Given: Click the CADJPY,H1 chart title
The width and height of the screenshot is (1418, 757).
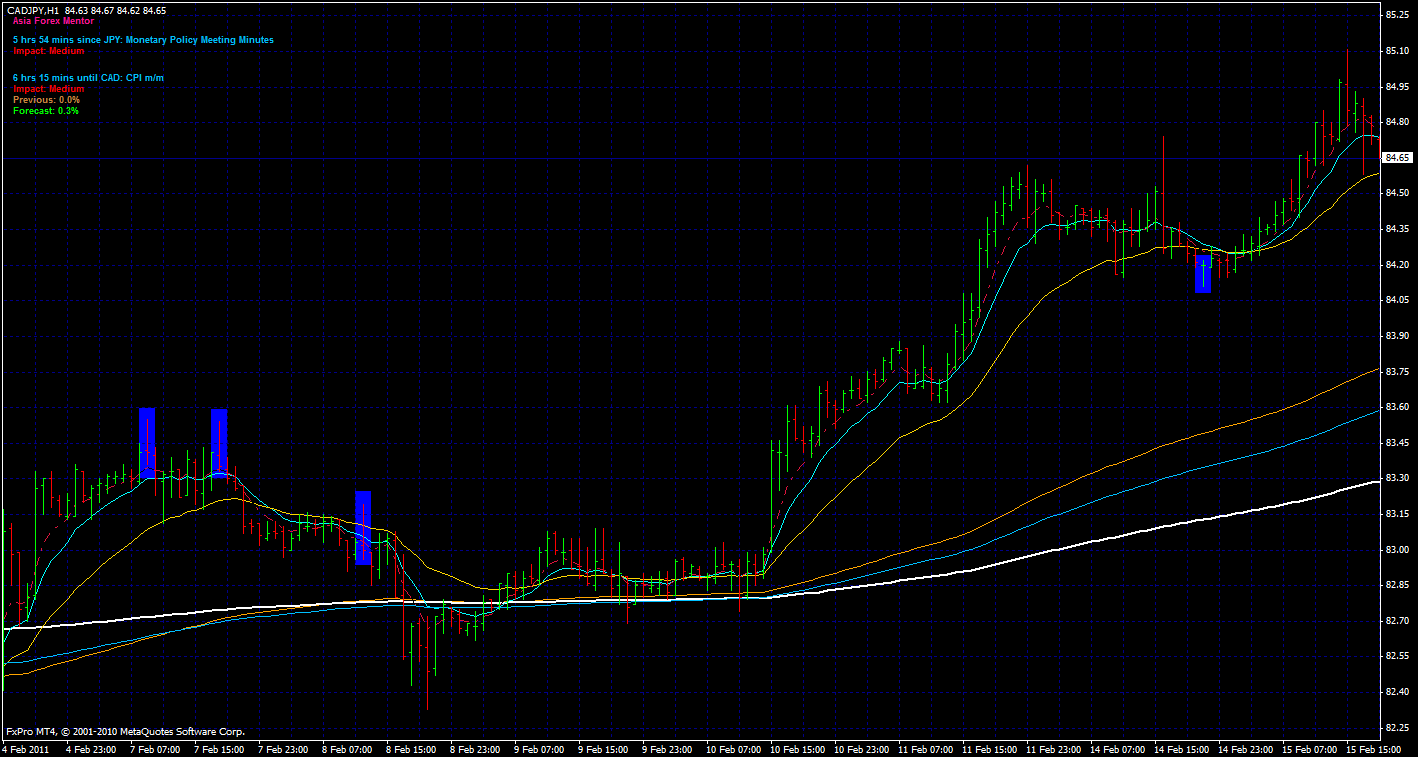Looking at the screenshot, I should point(36,10).
